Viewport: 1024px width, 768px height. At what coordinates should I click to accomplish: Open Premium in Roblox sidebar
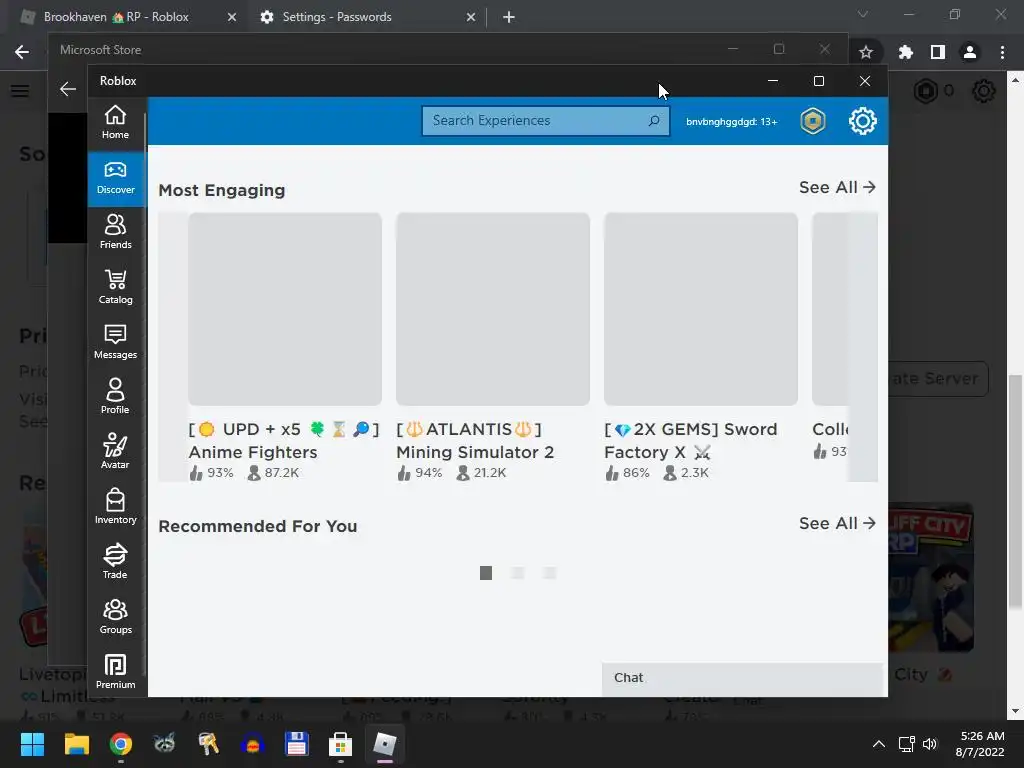(116, 671)
